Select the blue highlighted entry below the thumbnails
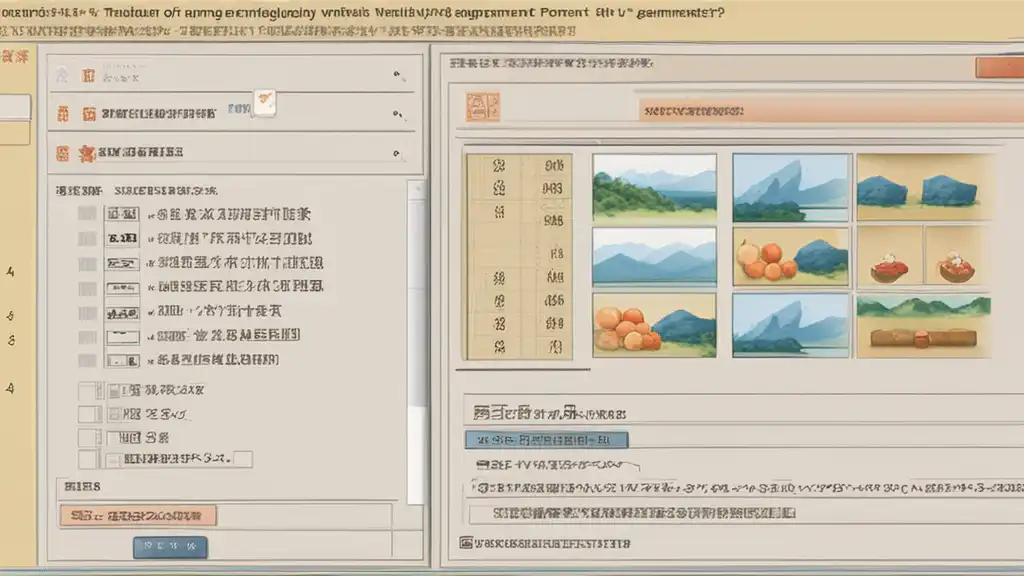The image size is (1024, 576). click(547, 440)
